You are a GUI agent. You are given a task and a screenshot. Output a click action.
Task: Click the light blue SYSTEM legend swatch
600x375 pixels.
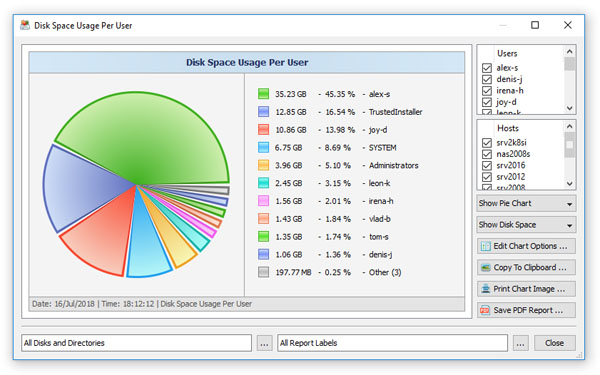pos(263,148)
